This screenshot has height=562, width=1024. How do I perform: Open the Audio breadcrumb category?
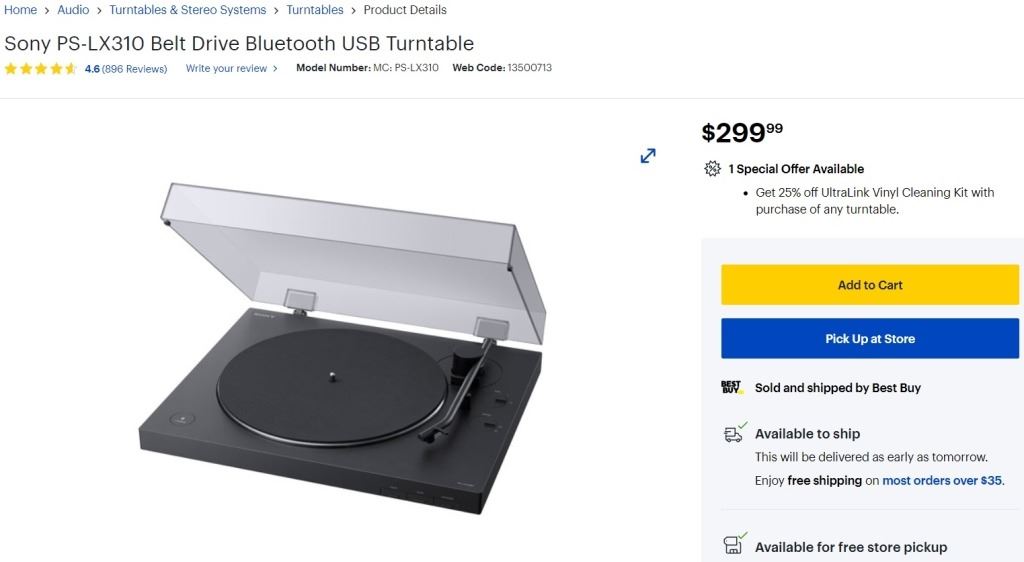pos(73,10)
